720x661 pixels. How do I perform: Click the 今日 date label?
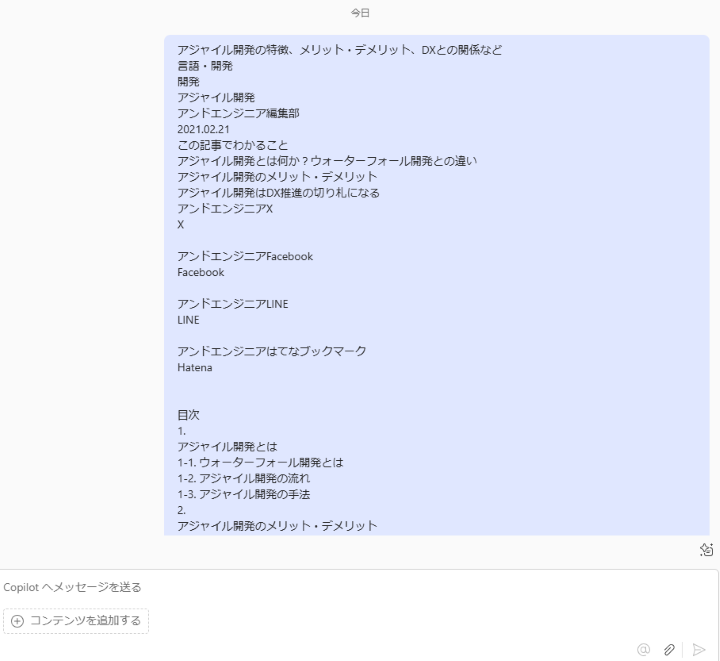[360, 13]
